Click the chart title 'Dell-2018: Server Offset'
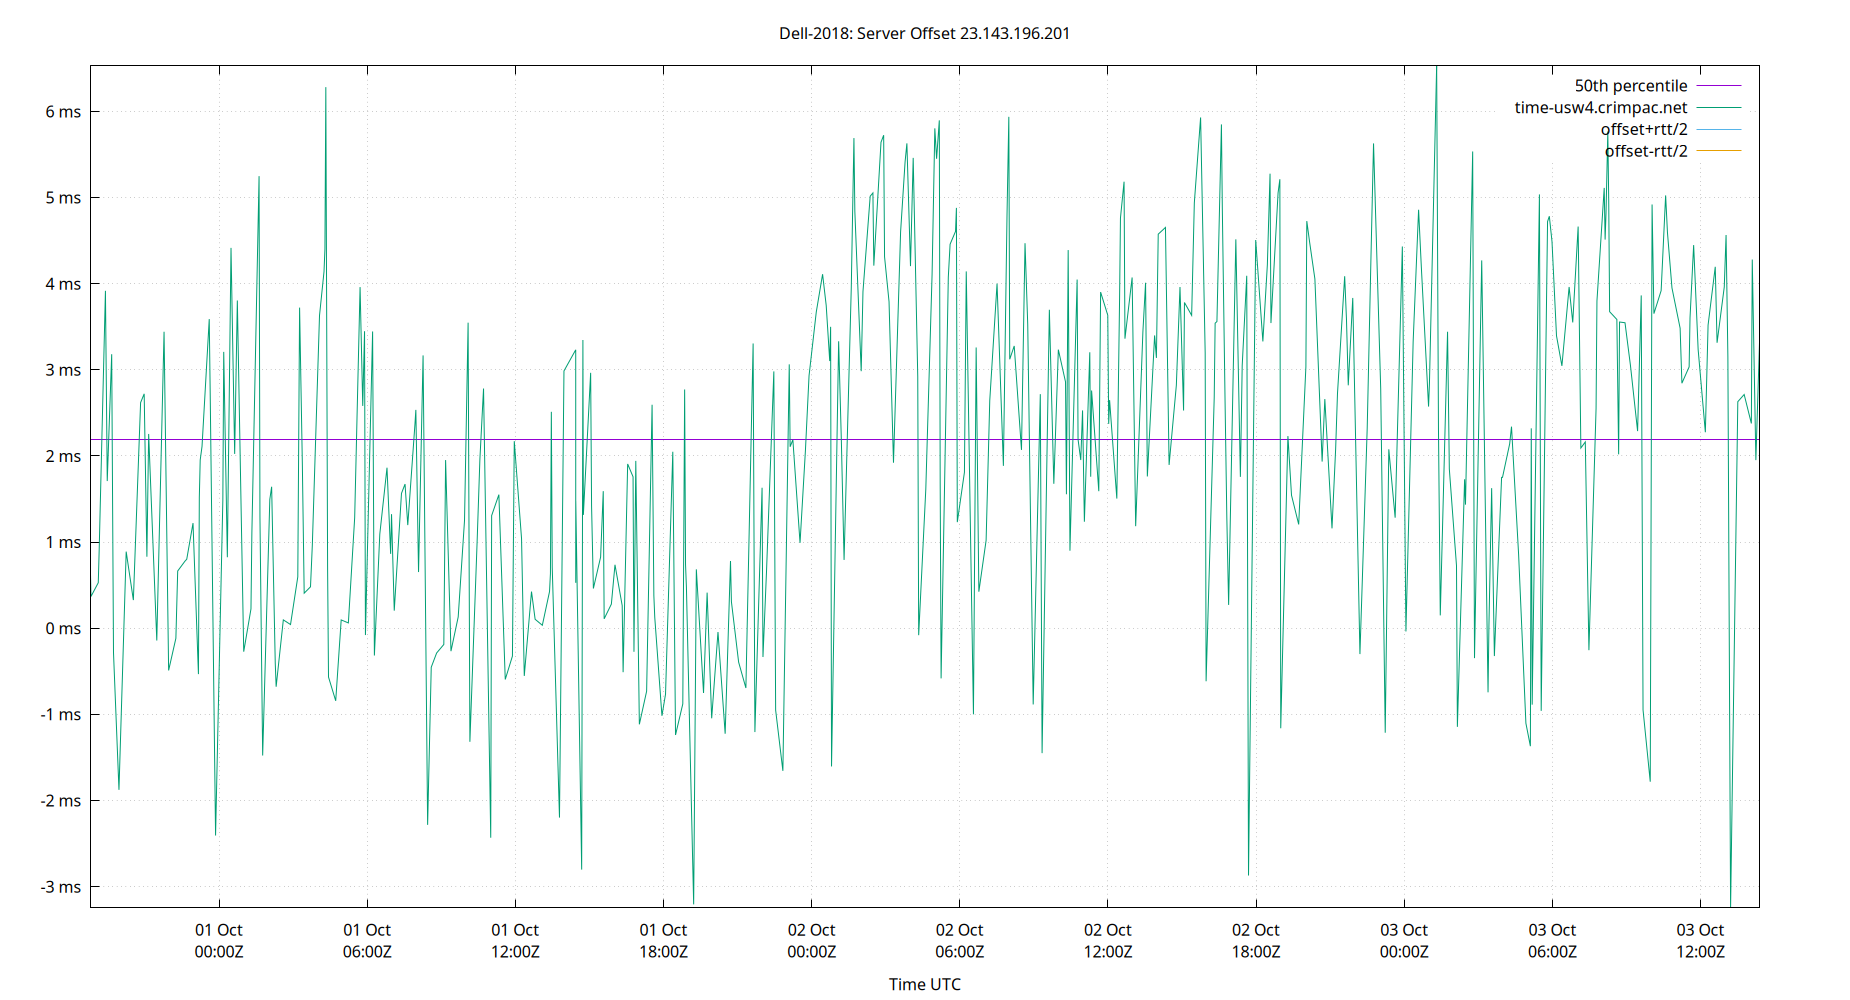 point(867,33)
